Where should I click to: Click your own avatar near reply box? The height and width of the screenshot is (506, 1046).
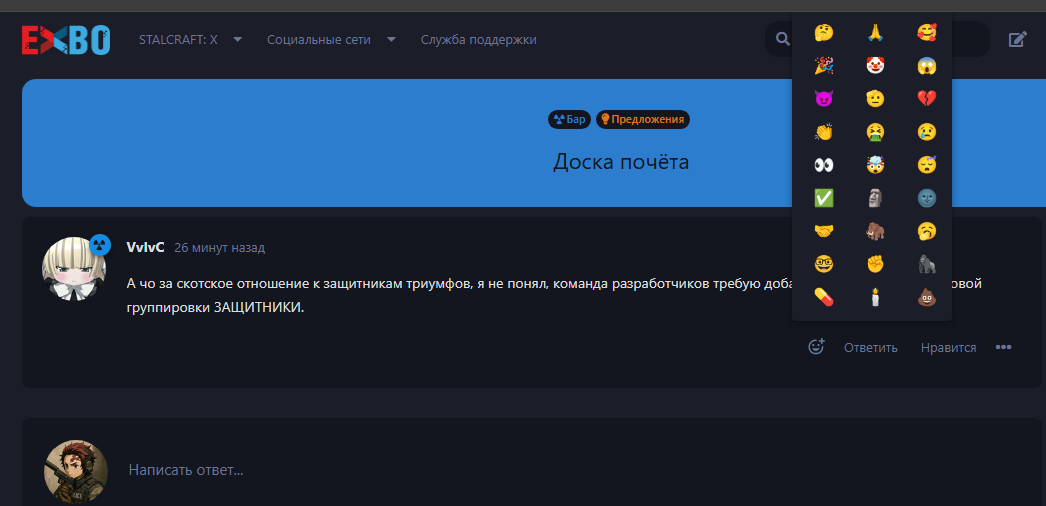tap(75, 471)
